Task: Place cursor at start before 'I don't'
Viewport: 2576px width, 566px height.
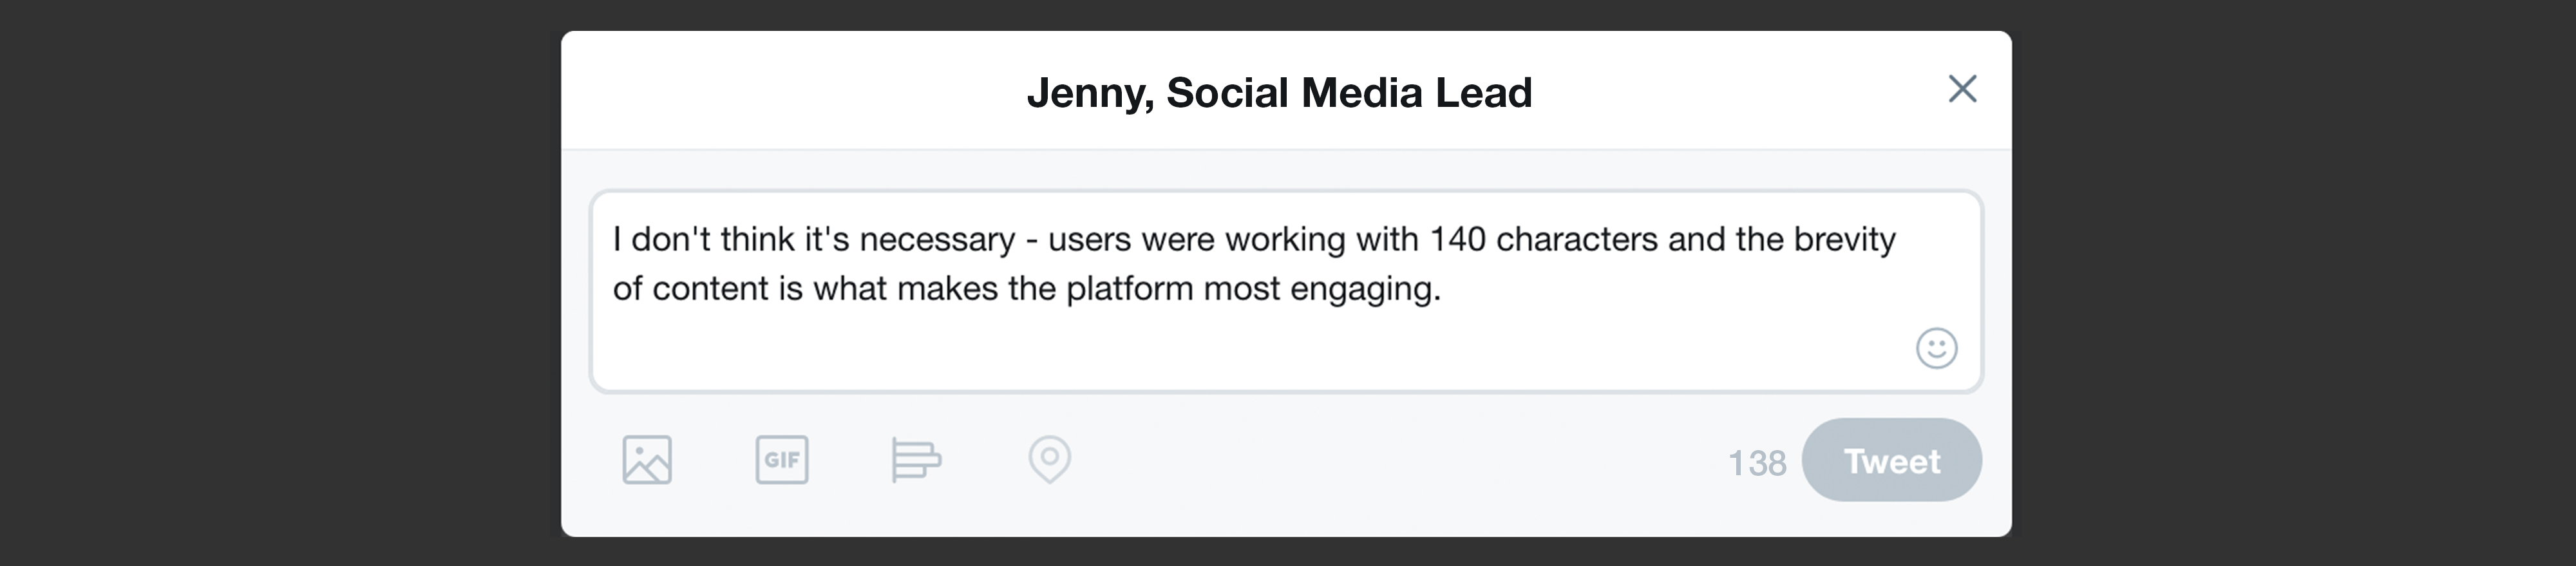Action: tap(613, 240)
